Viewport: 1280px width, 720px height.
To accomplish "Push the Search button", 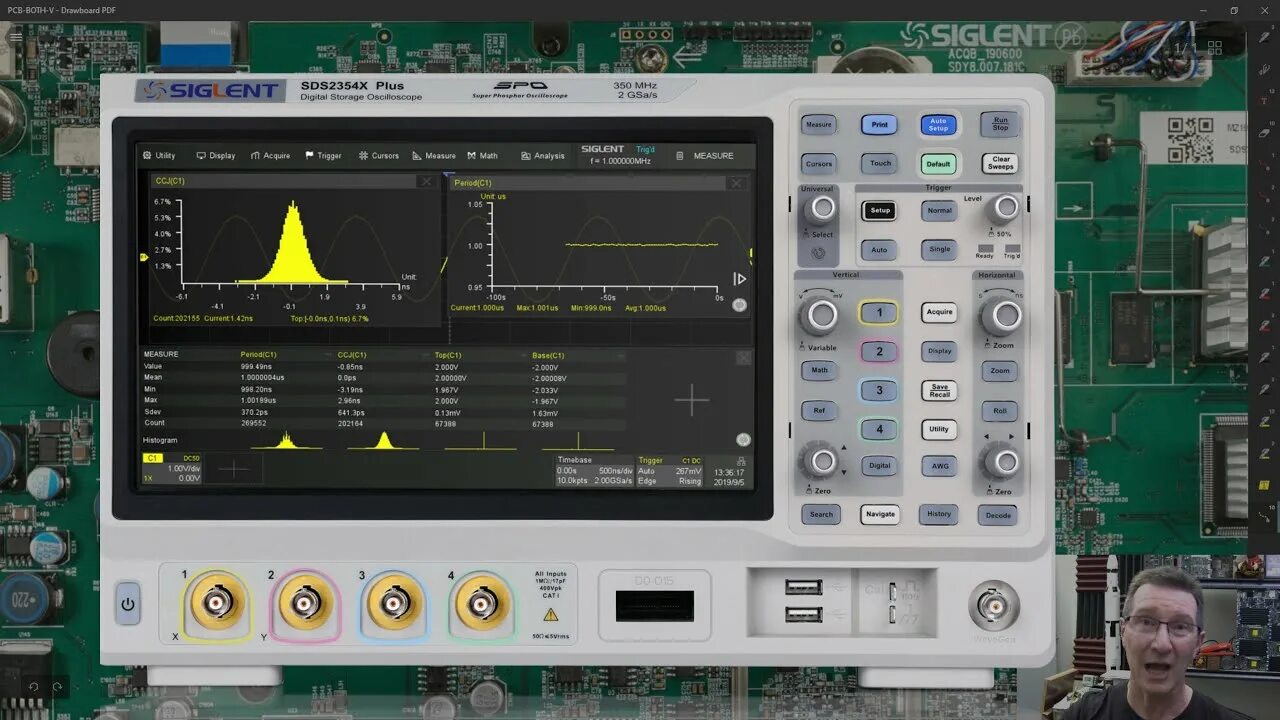I will (x=821, y=515).
